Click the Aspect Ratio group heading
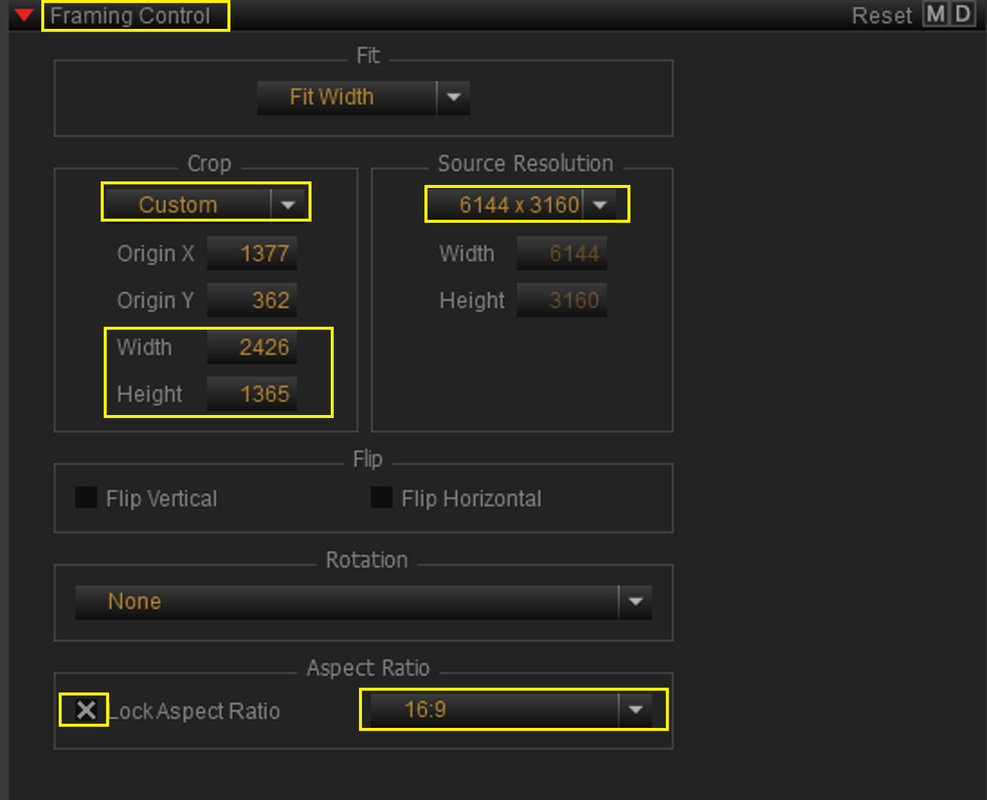The width and height of the screenshot is (987, 800). pyautogui.click(x=368, y=668)
